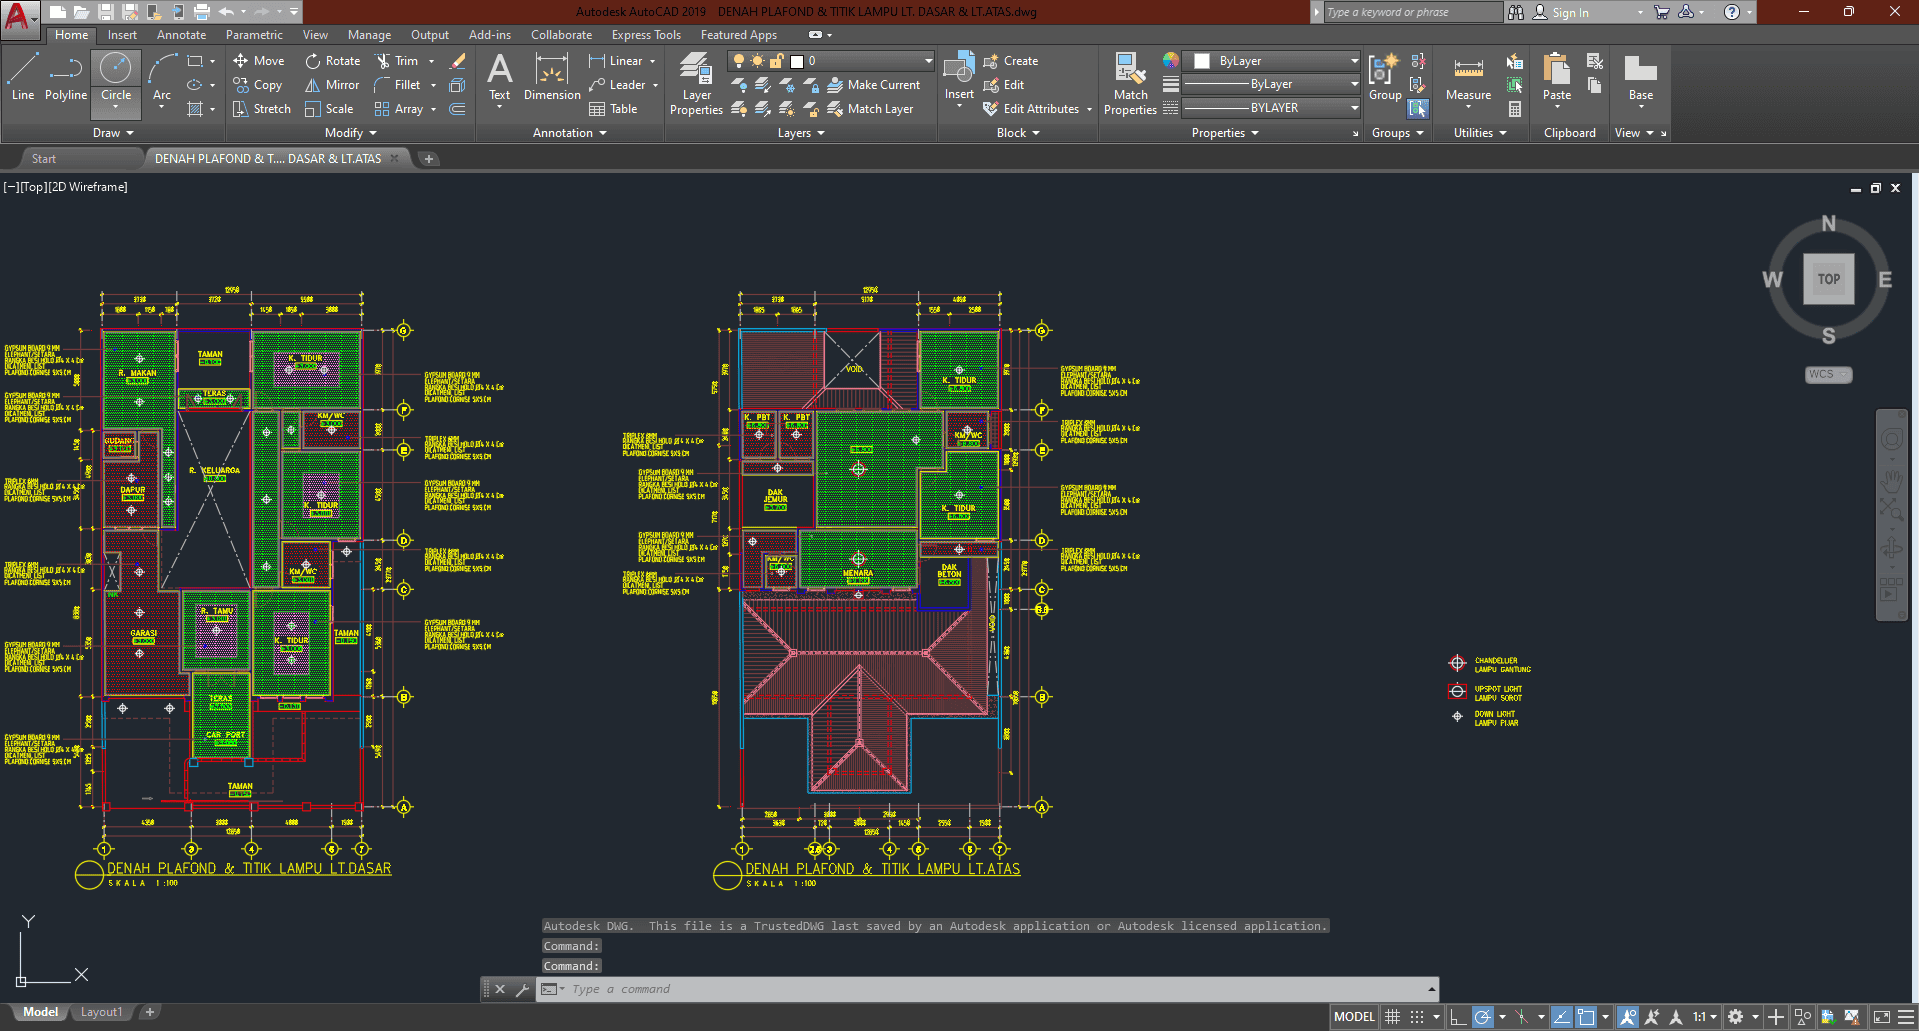Switch to the Layout1 tab
1919x1031 pixels.
tap(101, 1012)
